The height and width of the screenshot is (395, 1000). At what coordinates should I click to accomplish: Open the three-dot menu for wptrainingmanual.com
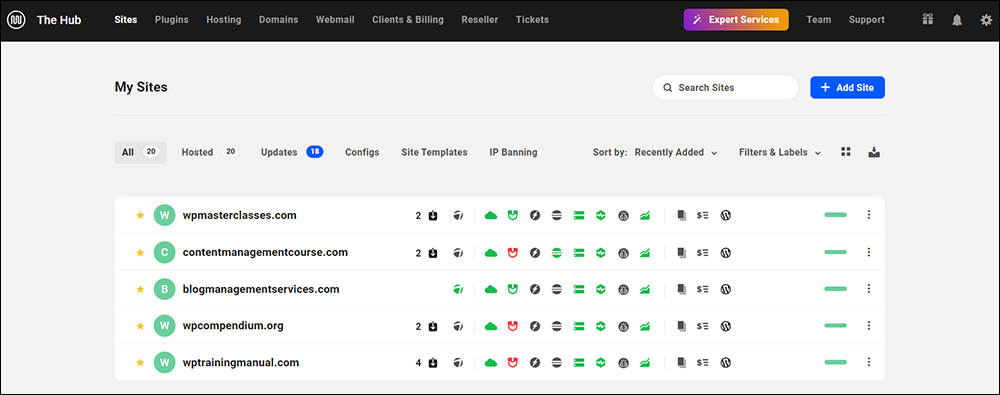[869, 362]
